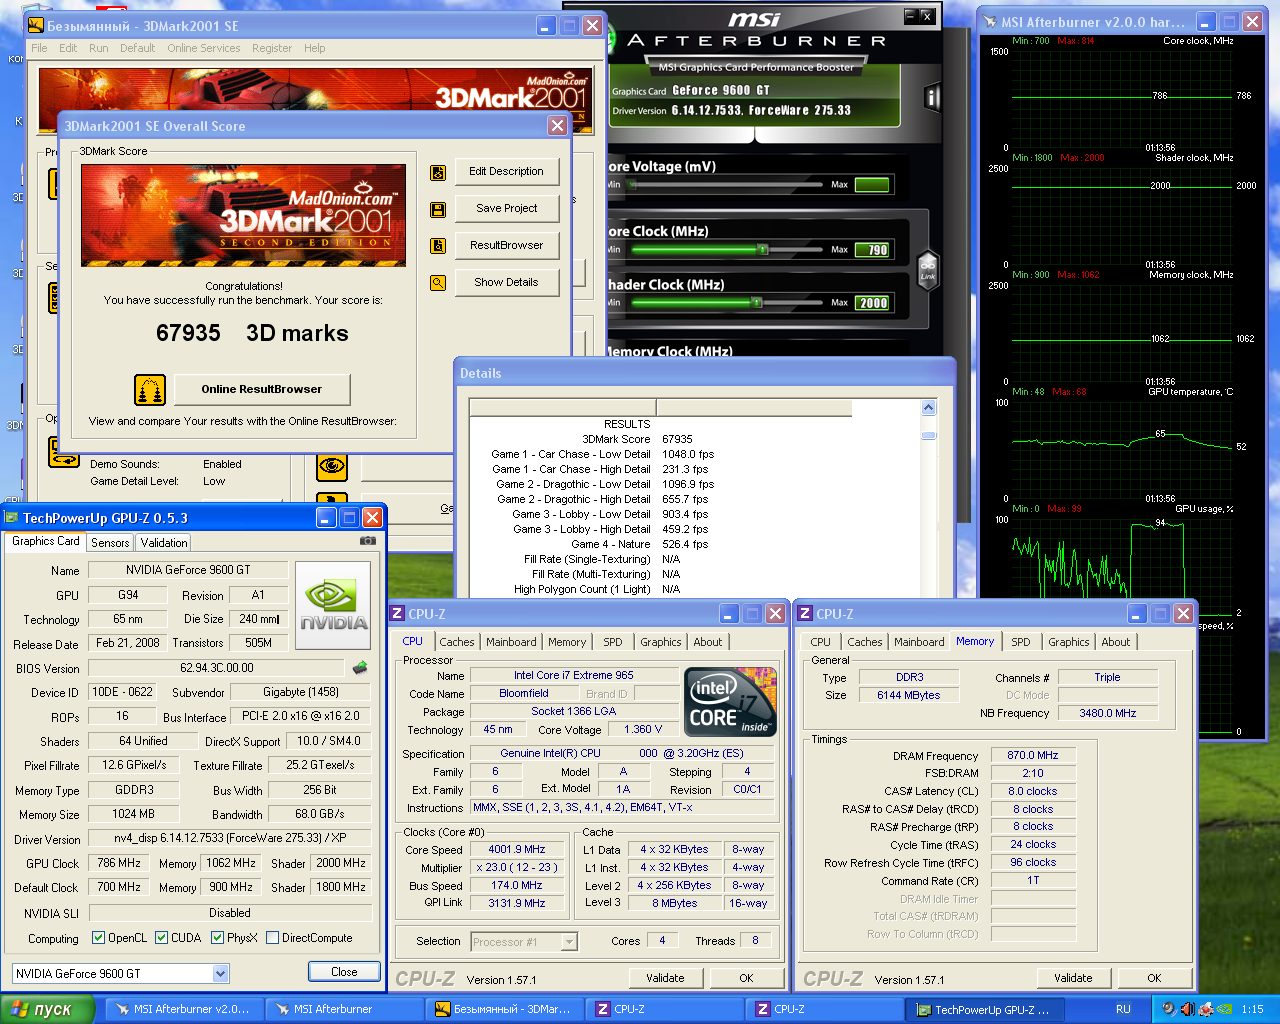Click the Save Project floppy icon
The width and height of the screenshot is (1280, 1024).
coord(438,210)
